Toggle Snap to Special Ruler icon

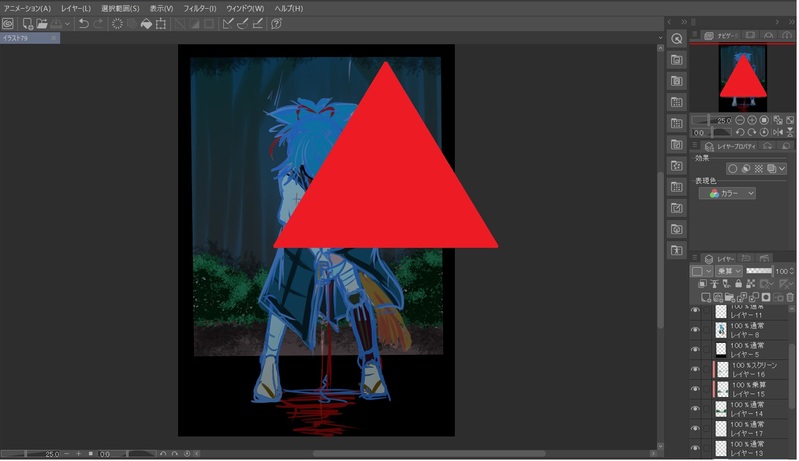coord(243,23)
